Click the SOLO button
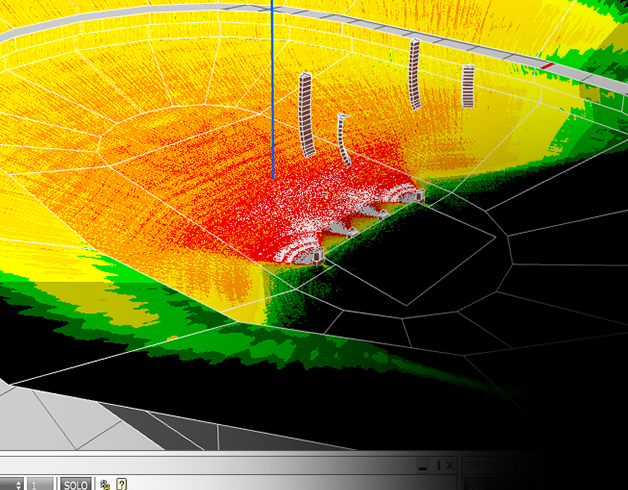Image resolution: width=628 pixels, height=490 pixels. pos(75,484)
